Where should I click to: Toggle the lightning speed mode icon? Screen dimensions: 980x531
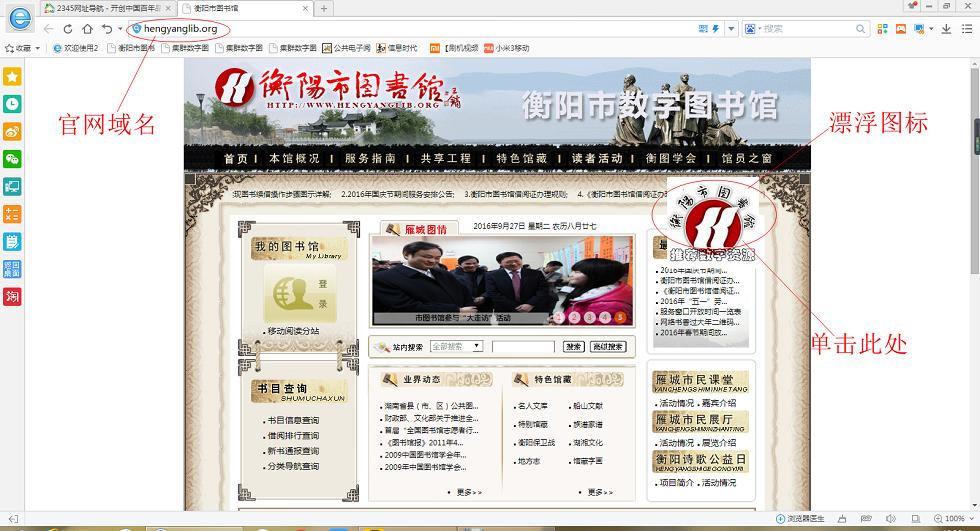[715, 29]
